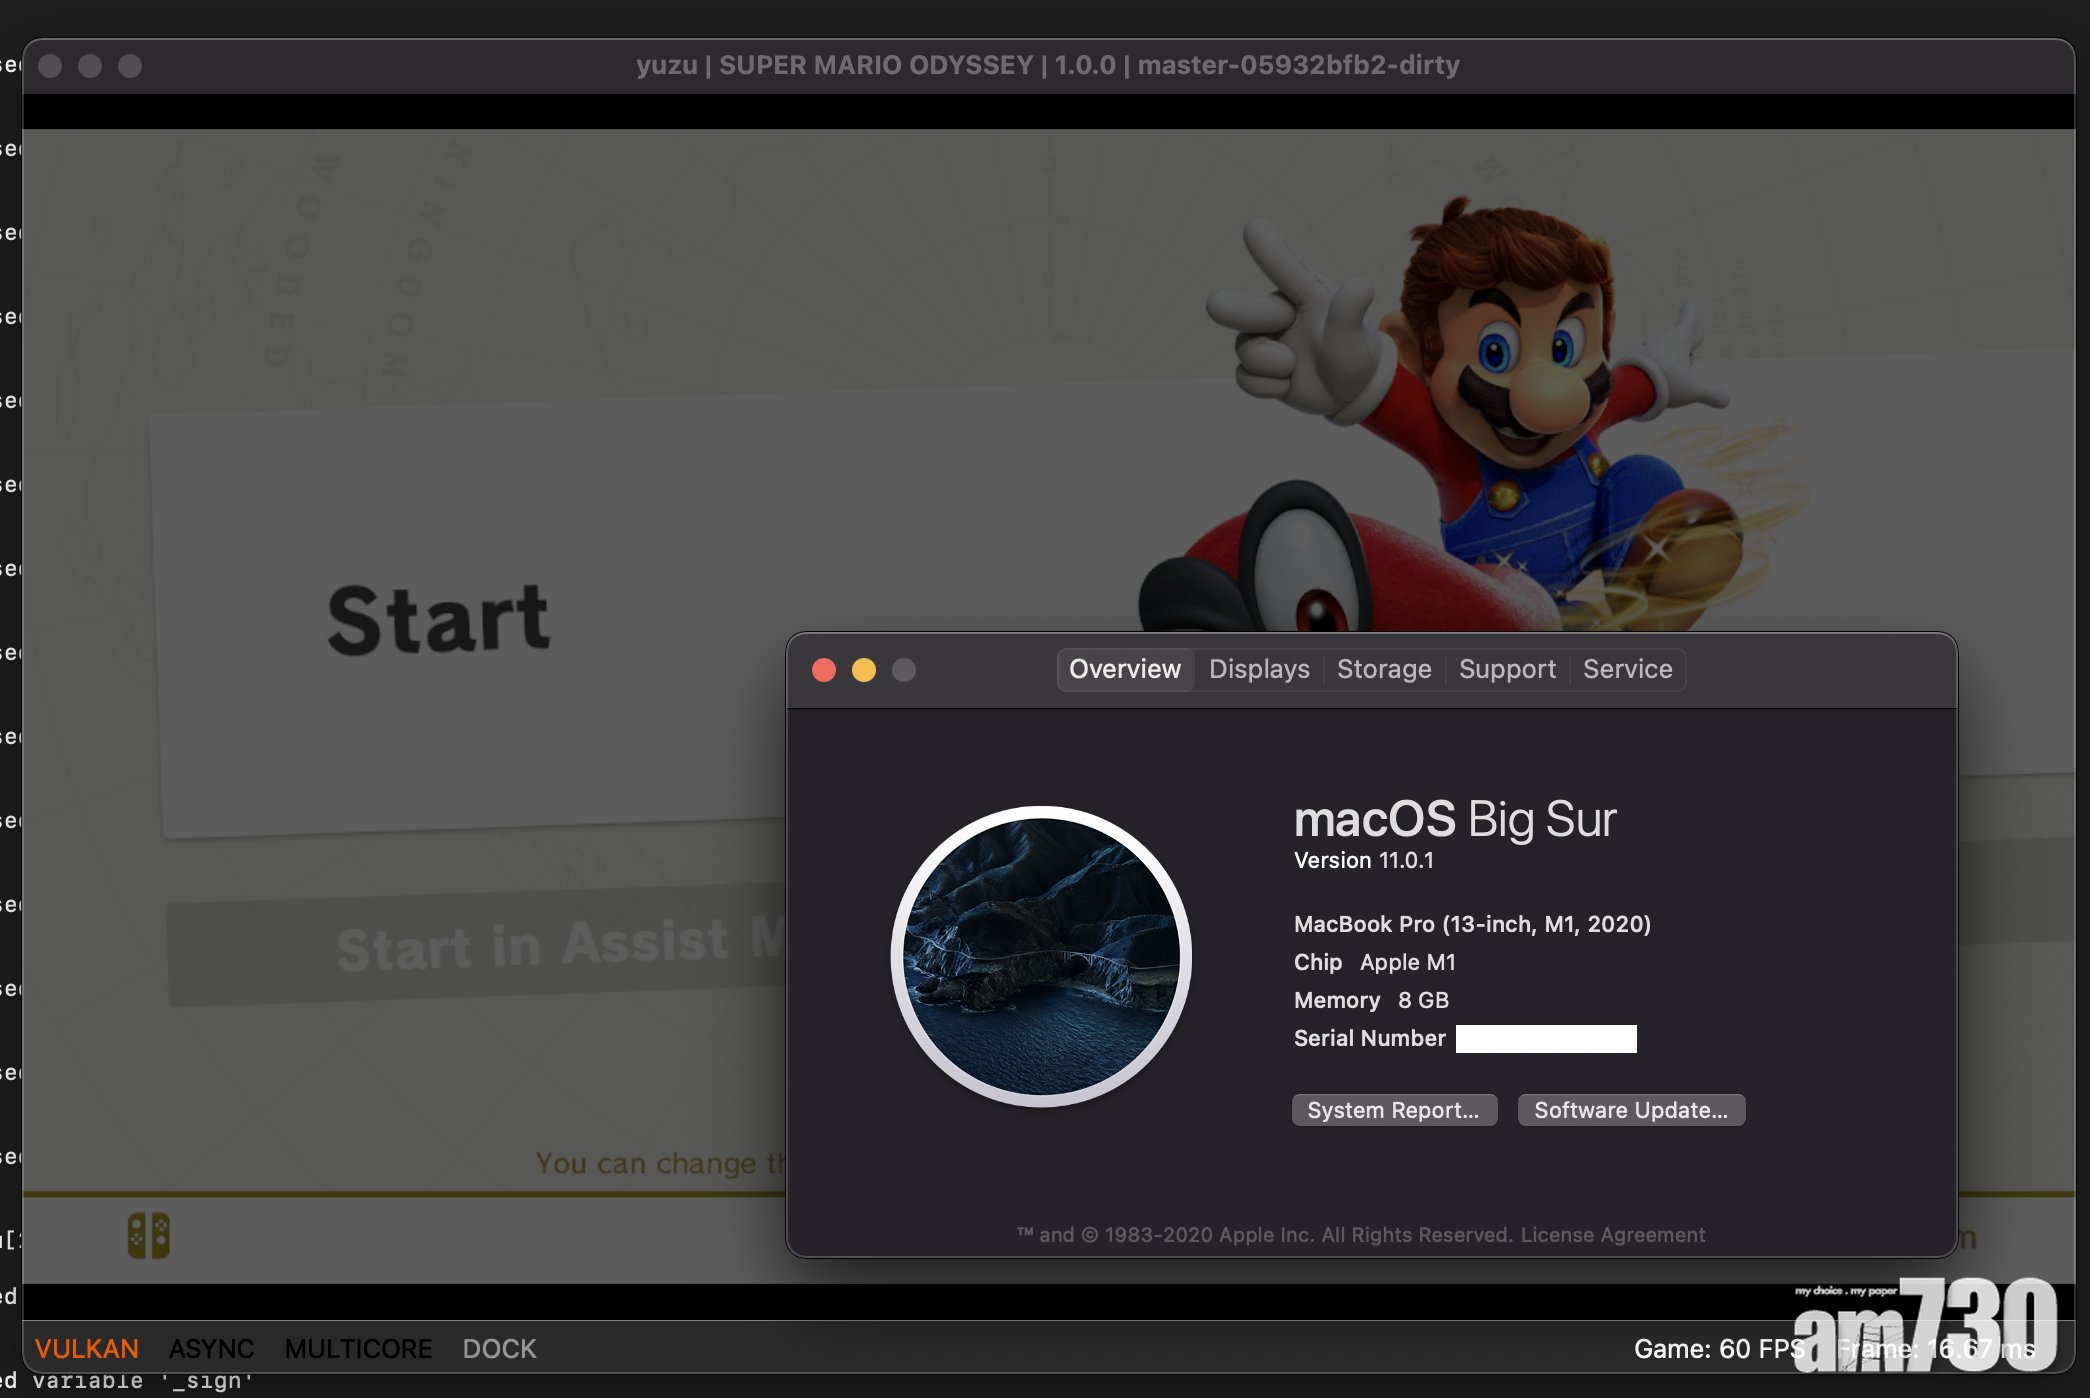Select Start in the game menu
The height and width of the screenshot is (1398, 2090).
(440, 620)
